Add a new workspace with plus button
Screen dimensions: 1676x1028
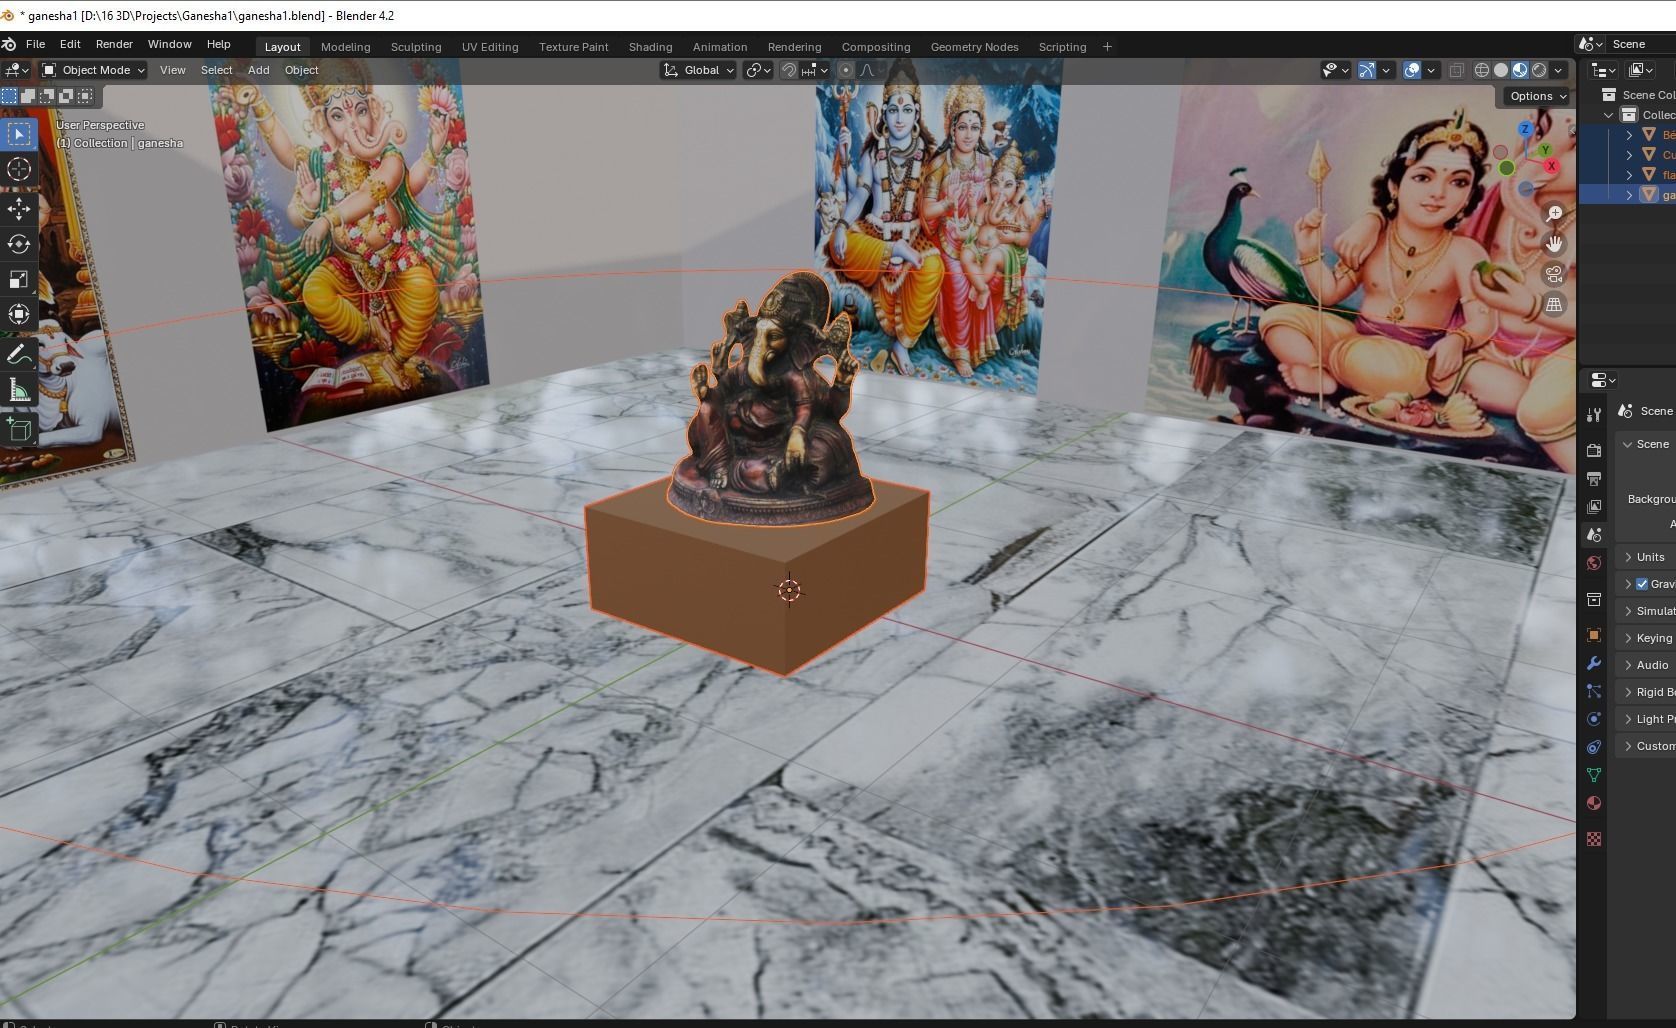click(1107, 47)
